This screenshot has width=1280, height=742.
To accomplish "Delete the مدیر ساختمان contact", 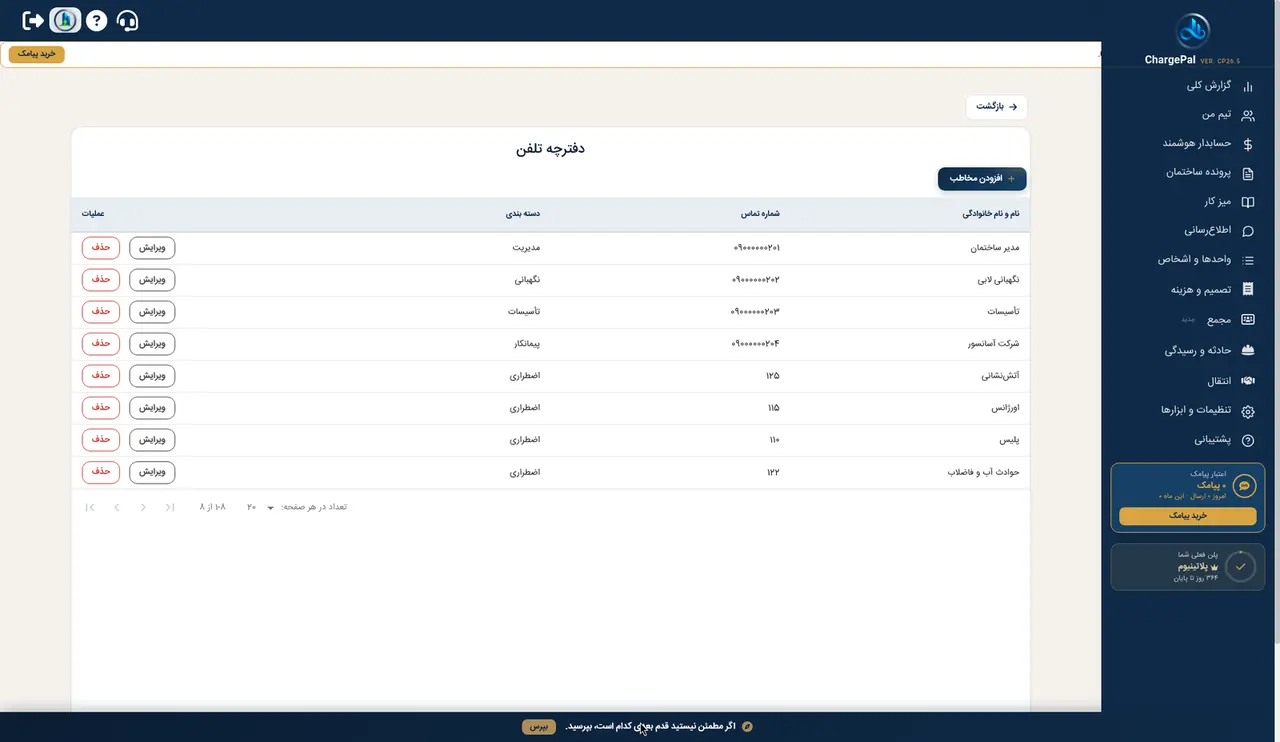I will pos(101,248).
